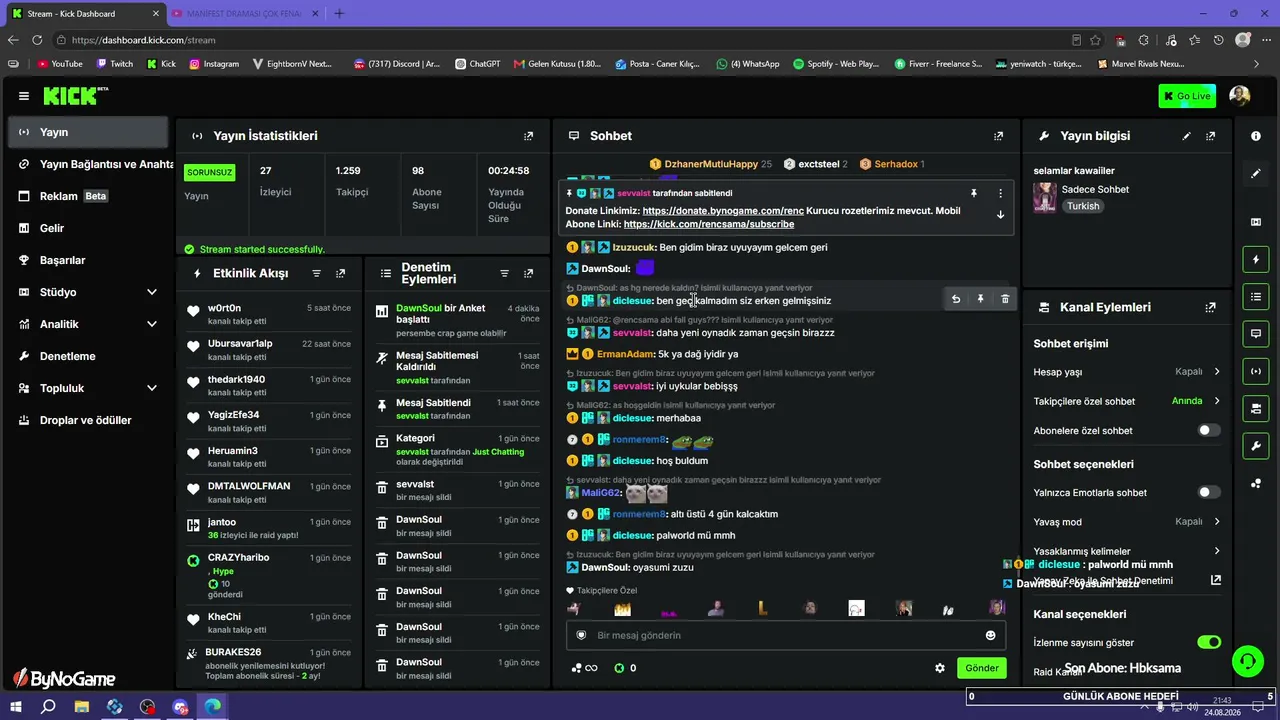1280x720 pixels.
Task: Delete diclesue's hovered chat message
Action: pyautogui.click(x=1005, y=299)
